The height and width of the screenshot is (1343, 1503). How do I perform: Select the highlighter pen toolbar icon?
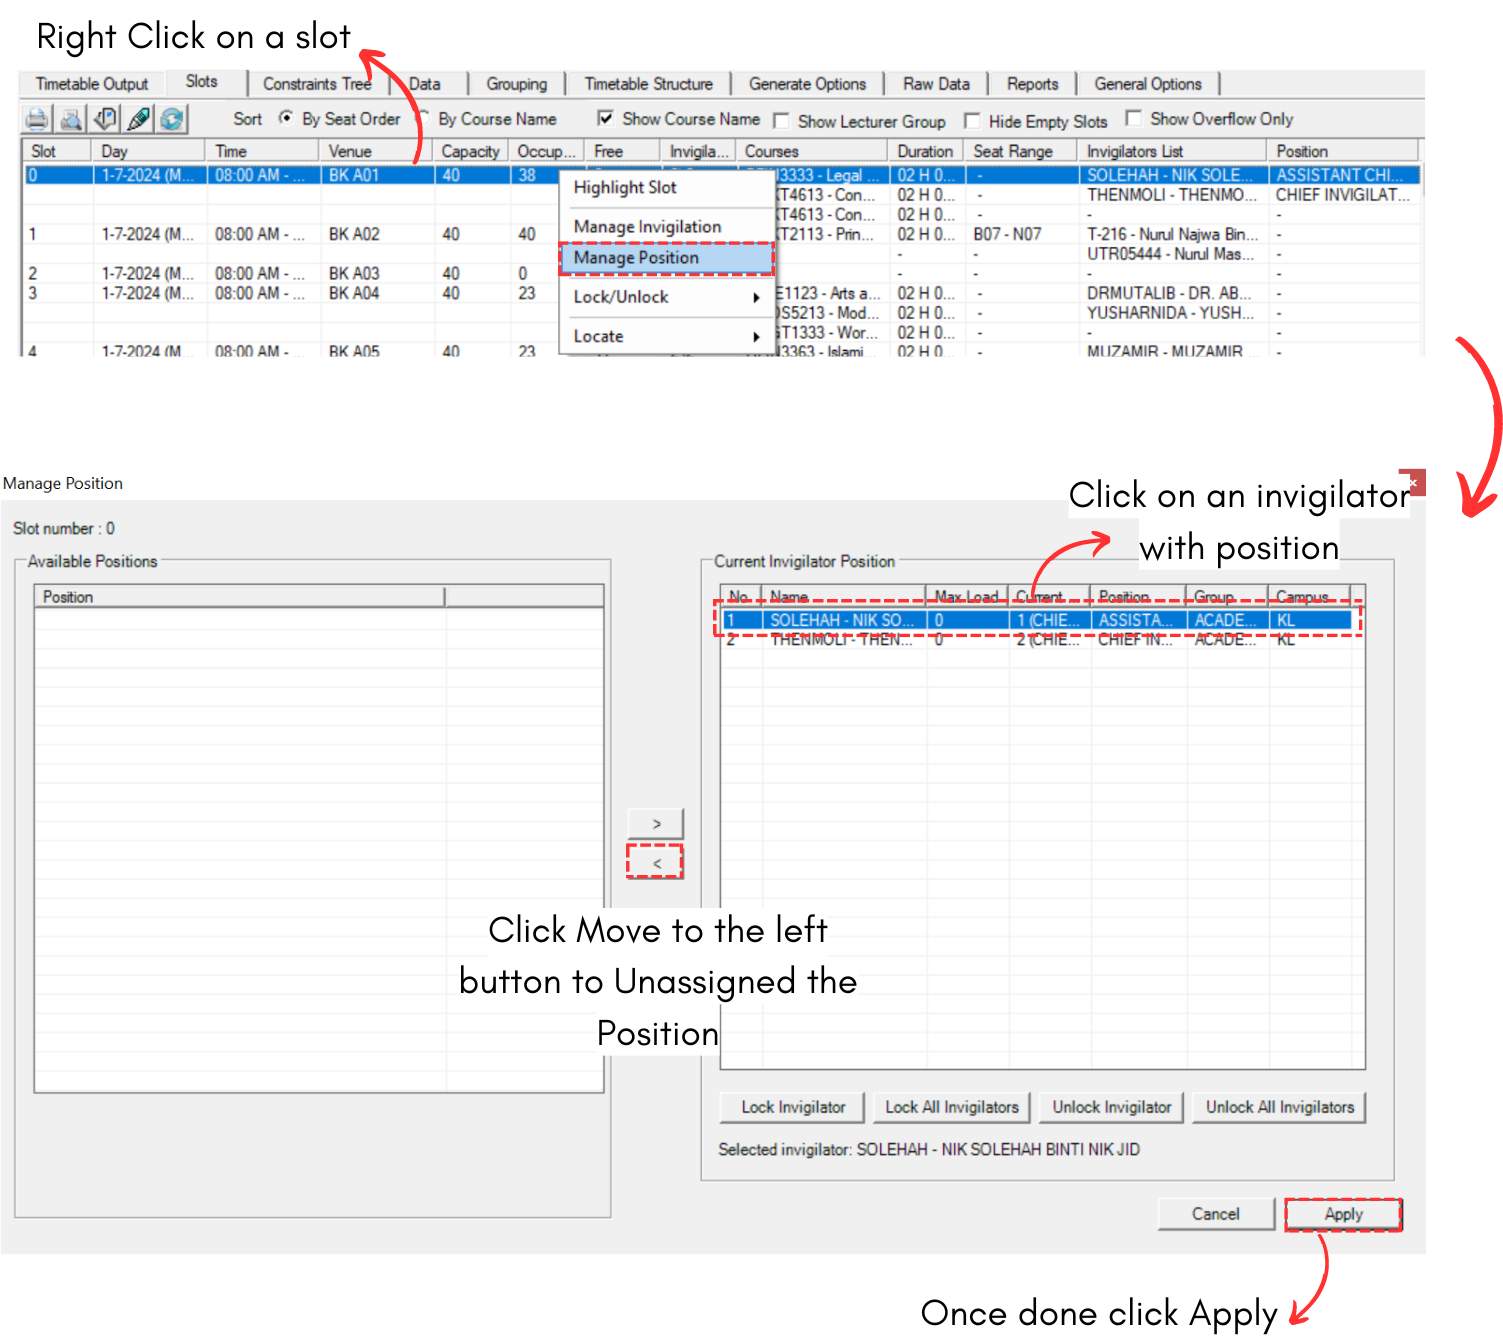[139, 120]
